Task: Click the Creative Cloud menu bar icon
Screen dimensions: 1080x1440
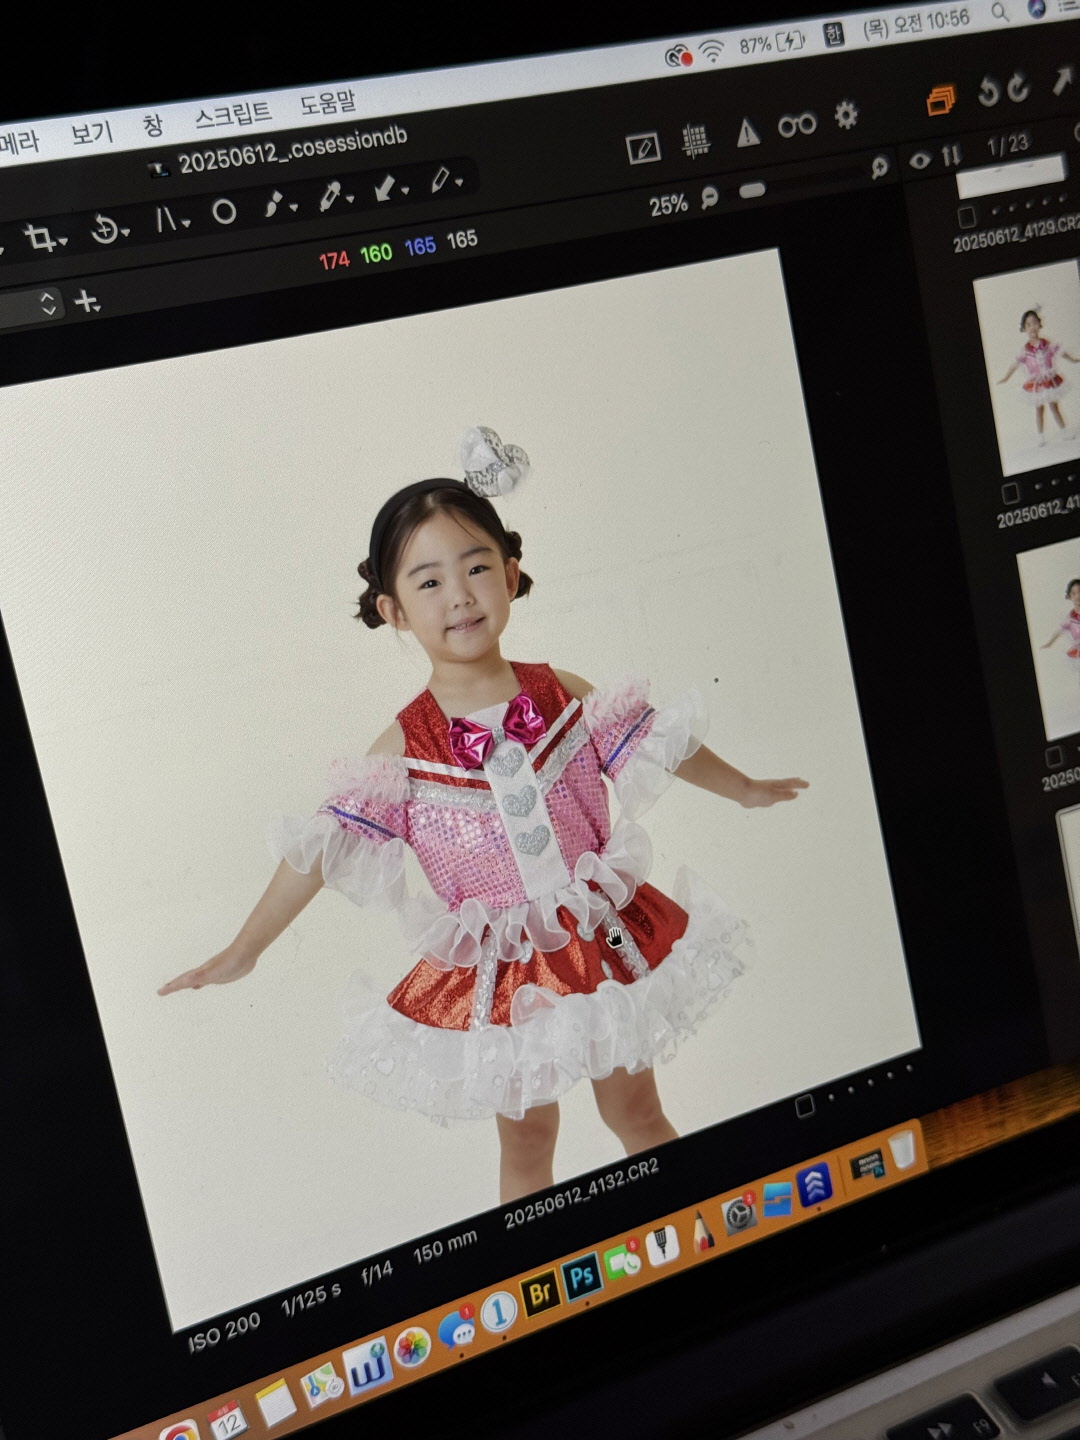Action: click(679, 56)
